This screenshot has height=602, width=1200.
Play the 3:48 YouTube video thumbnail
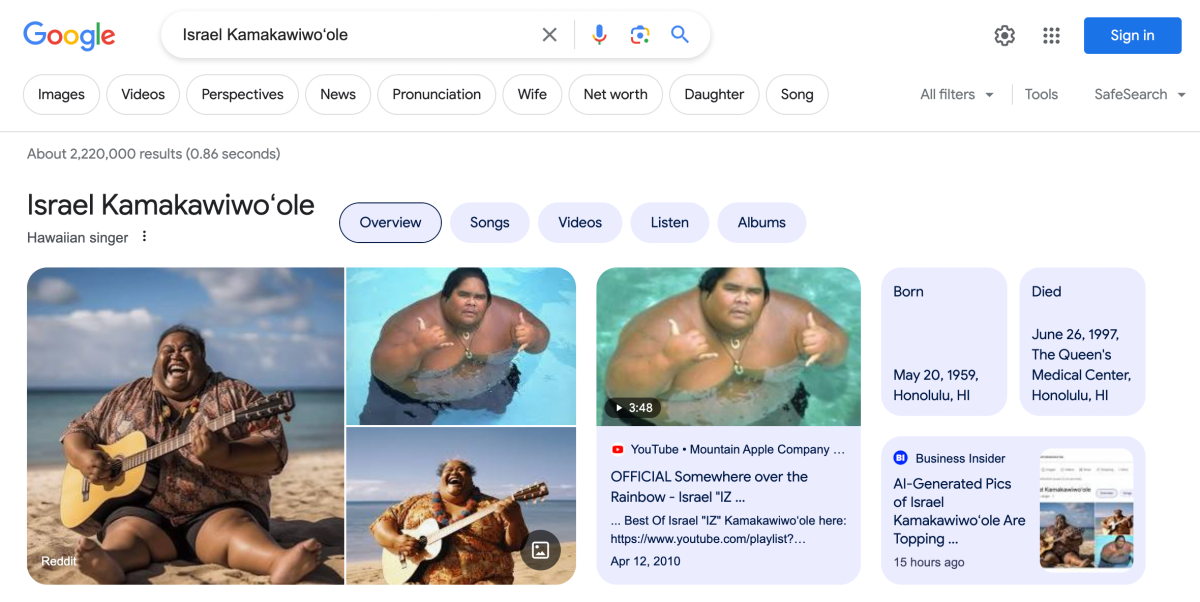point(728,347)
